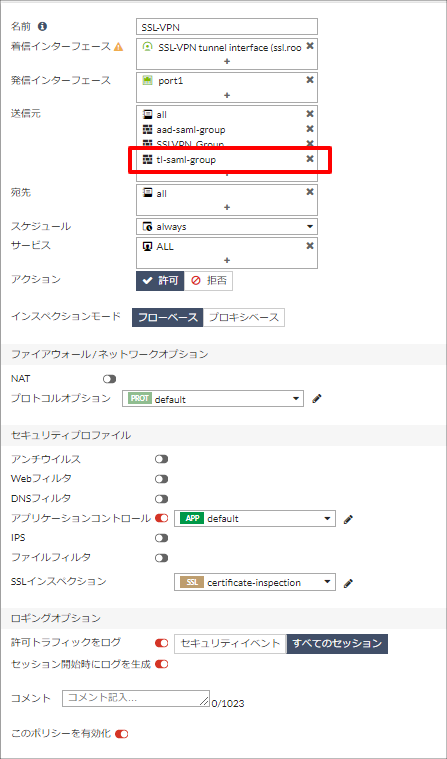Click the tl-saml-group group icon
Viewport: 447px width, 759px height.
pos(148,160)
